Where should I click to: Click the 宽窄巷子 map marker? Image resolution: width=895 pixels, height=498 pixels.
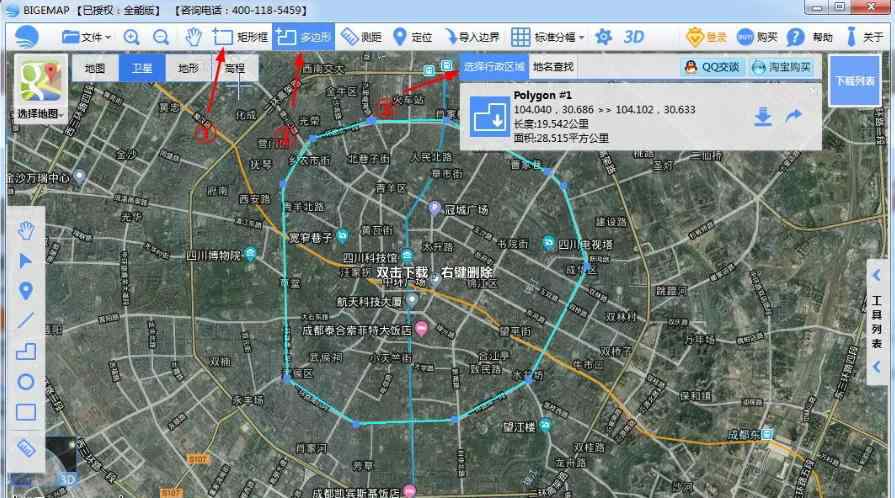tap(342, 235)
